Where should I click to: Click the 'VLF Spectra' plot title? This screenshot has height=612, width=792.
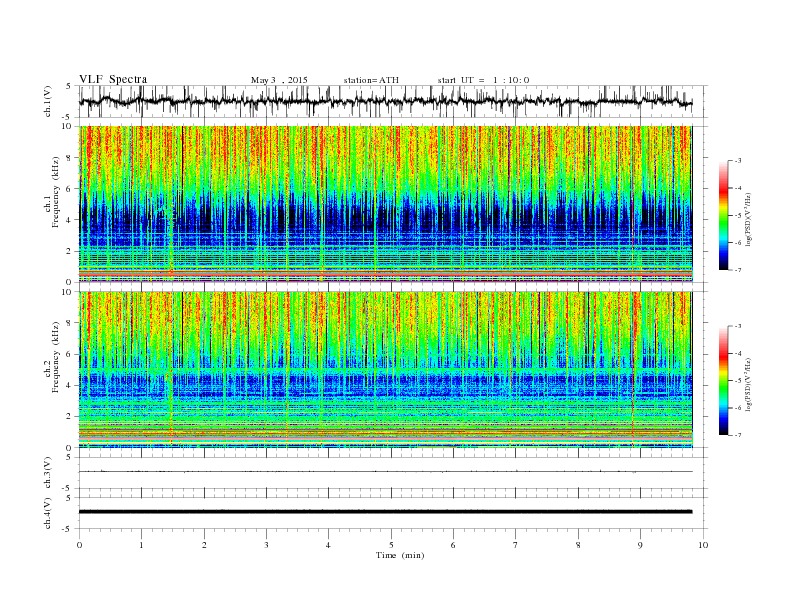pyautogui.click(x=113, y=79)
